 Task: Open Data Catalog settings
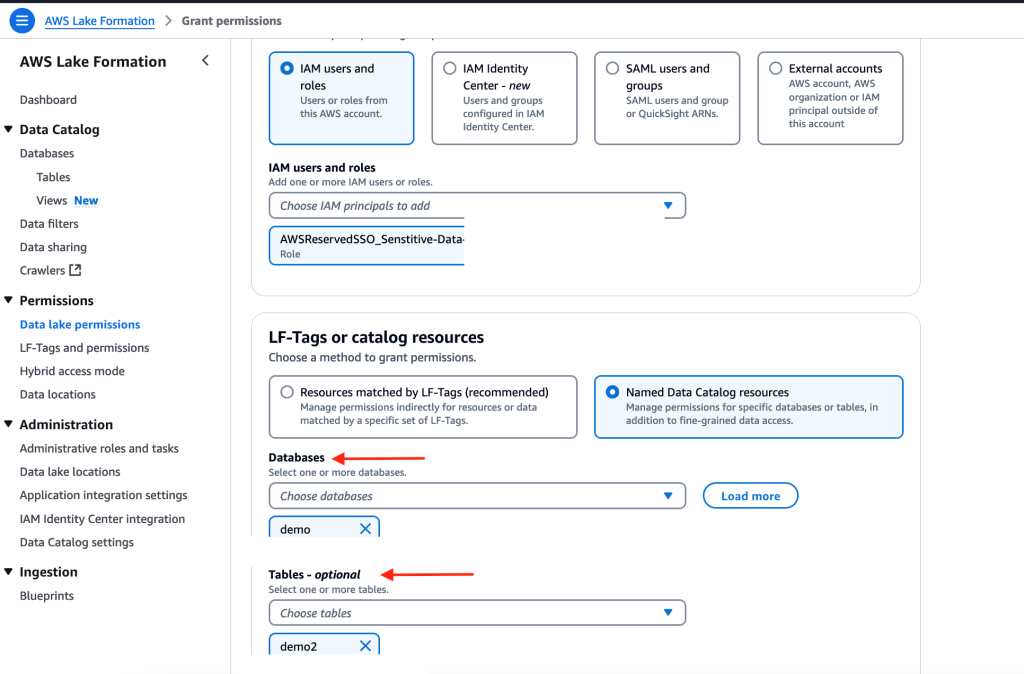tap(76, 542)
